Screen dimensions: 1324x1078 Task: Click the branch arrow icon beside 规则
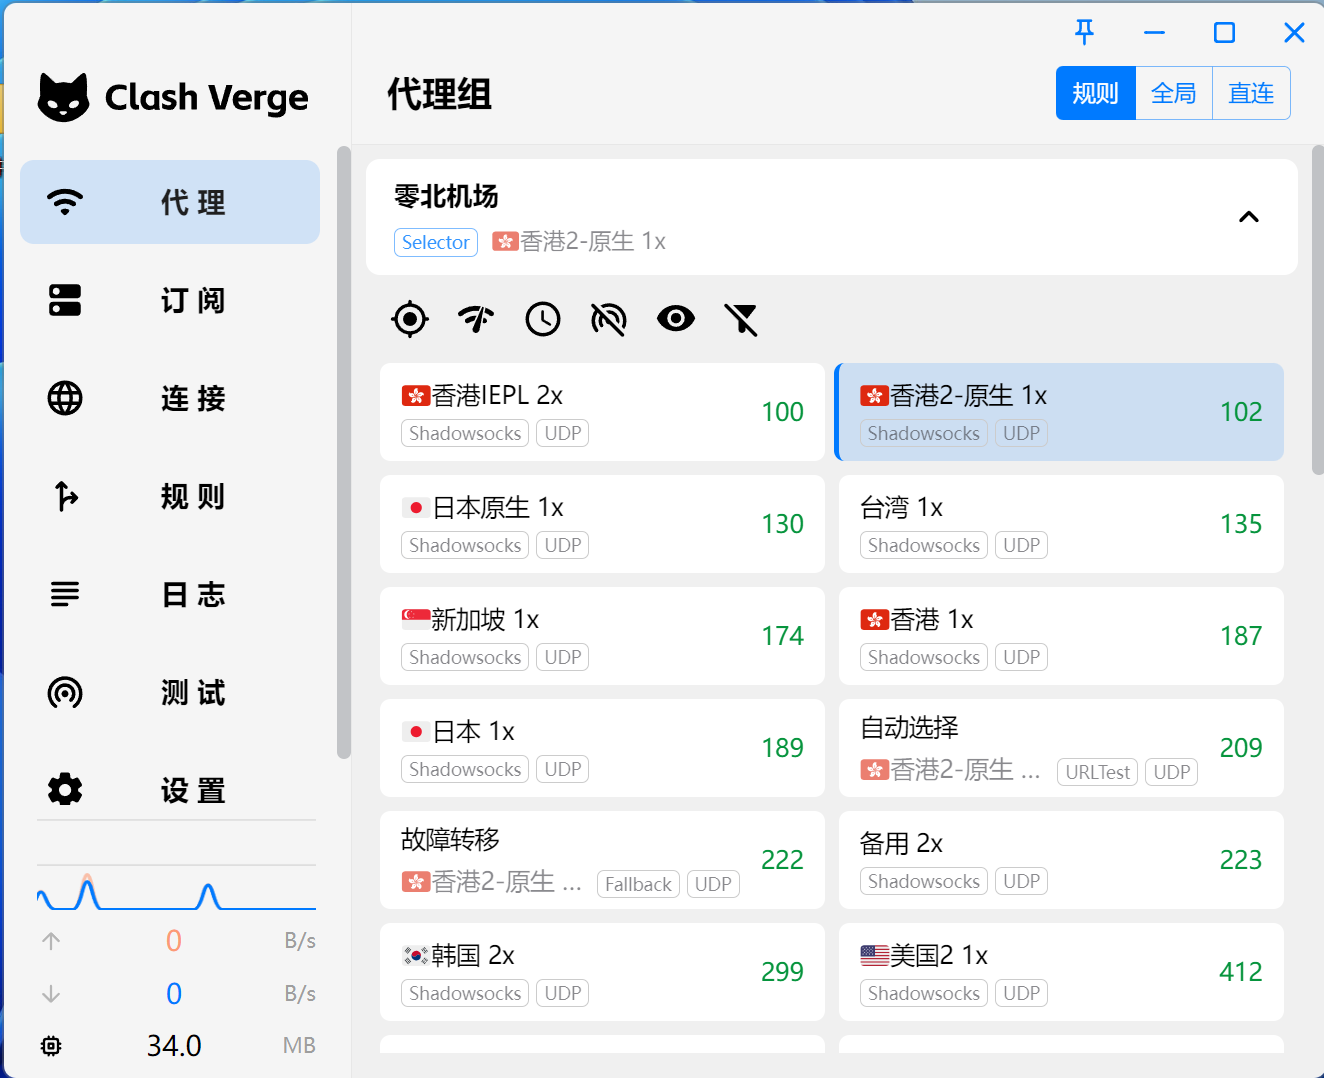(65, 496)
